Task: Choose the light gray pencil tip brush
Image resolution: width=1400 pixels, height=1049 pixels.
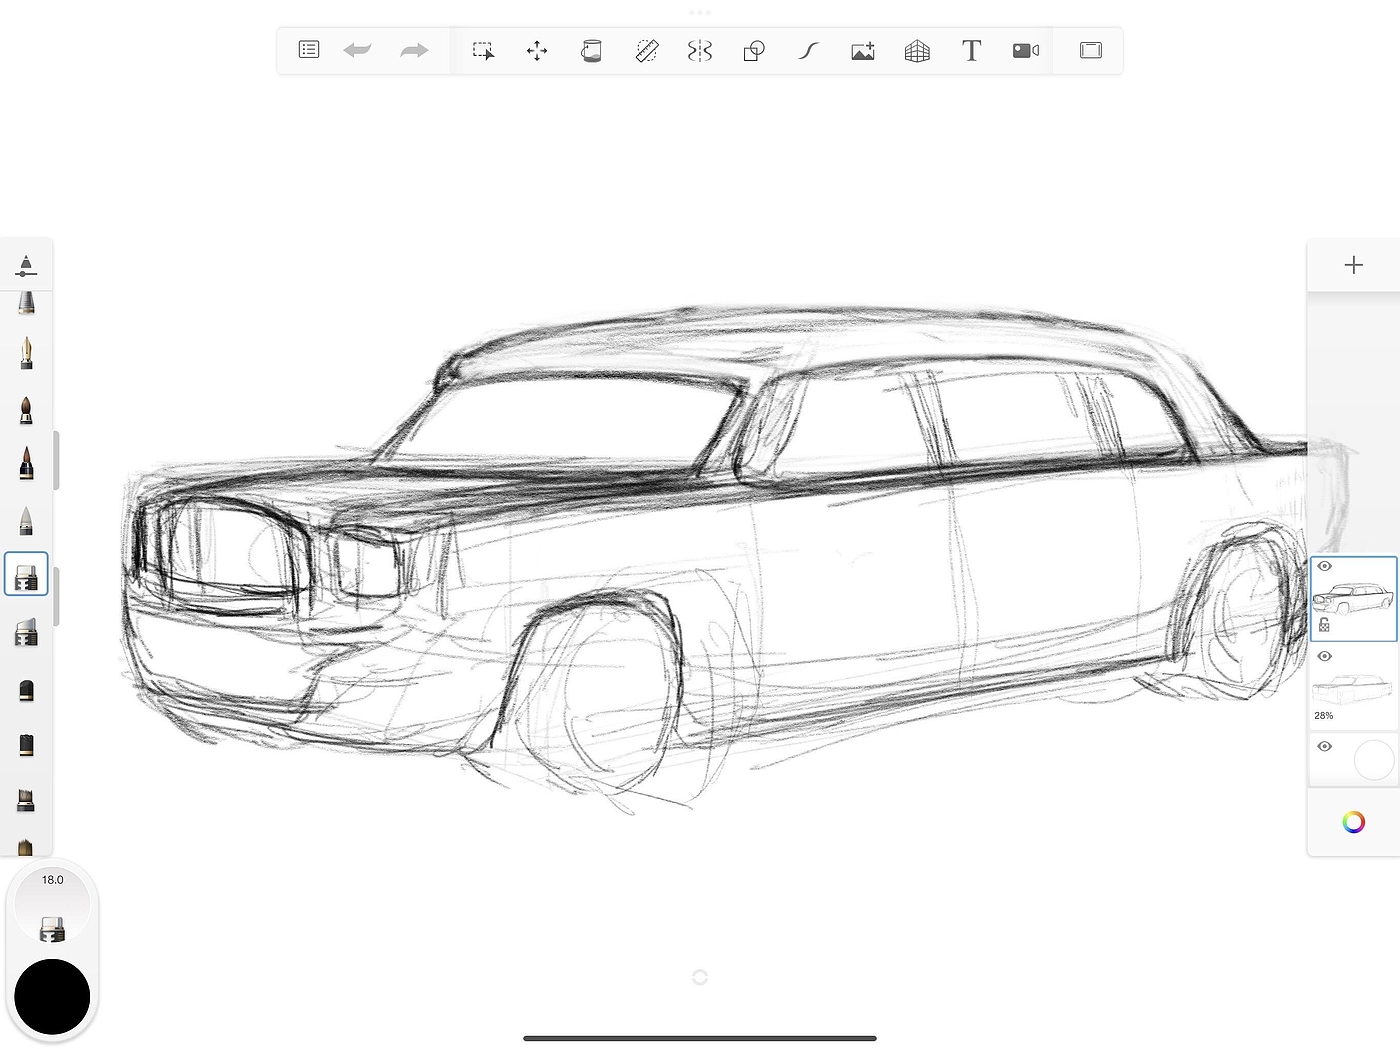Action: pyautogui.click(x=26, y=520)
